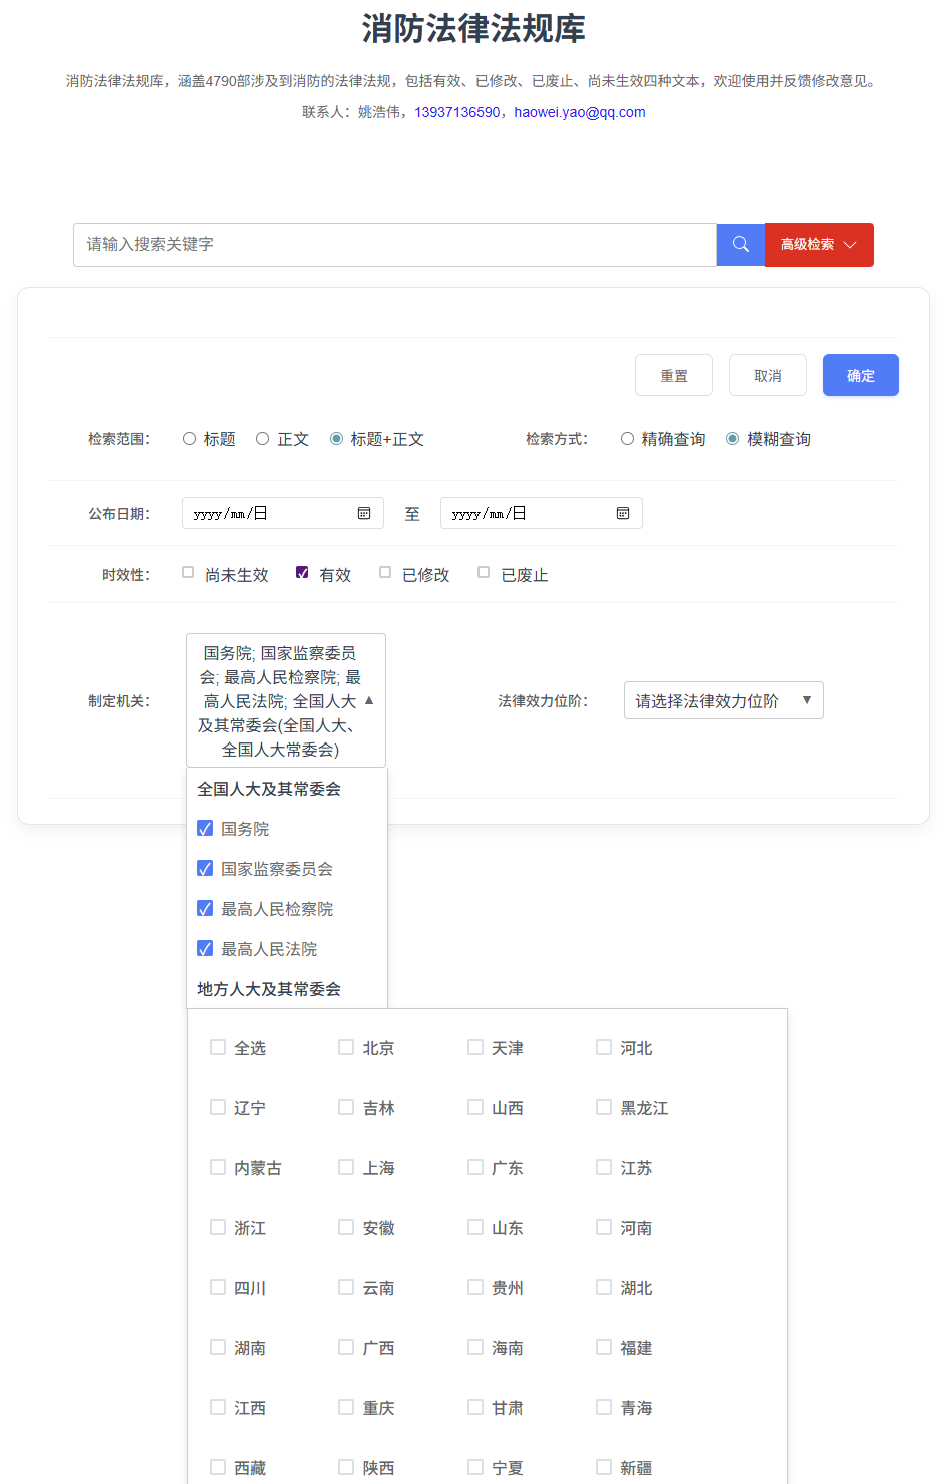Viewport: 952px width, 1484px height.
Task: Uncheck the 有效 validity checkbox
Action: coord(302,573)
